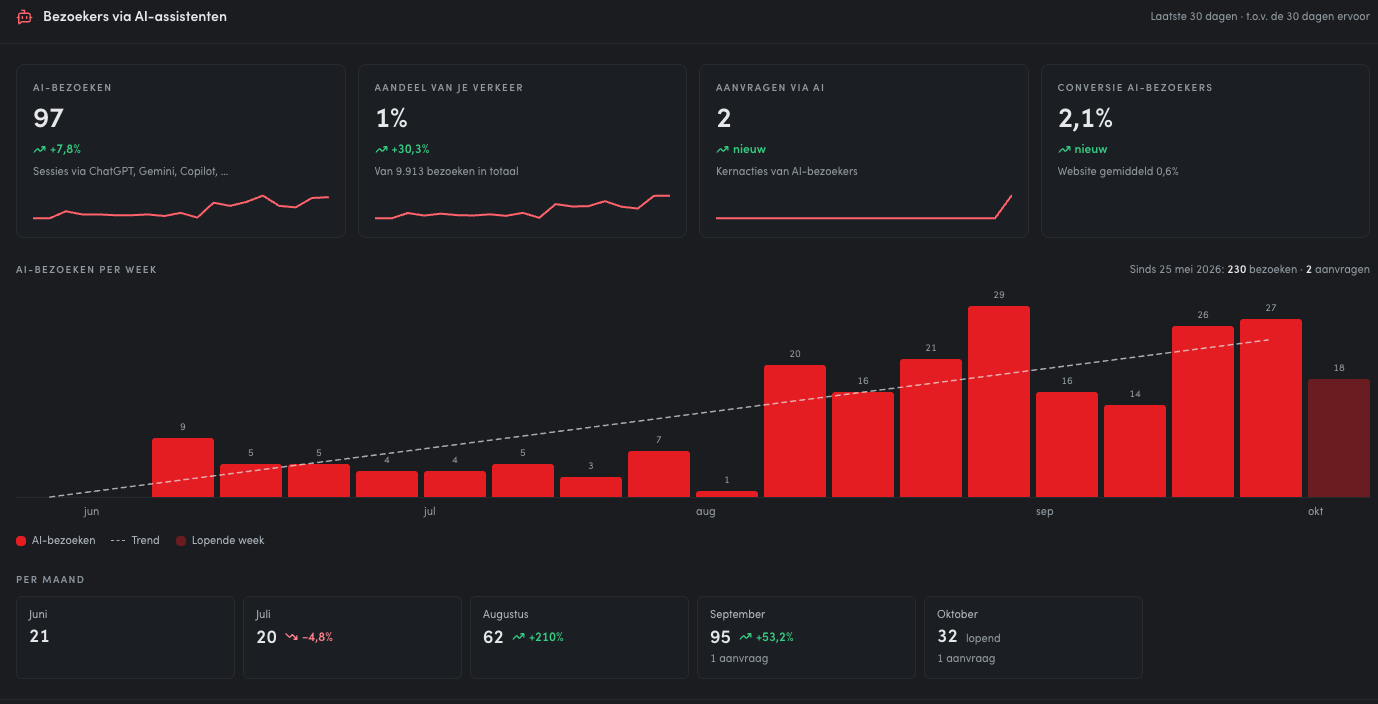
Task: Select the current-week bar labeled 18
Action: [x=1339, y=438]
